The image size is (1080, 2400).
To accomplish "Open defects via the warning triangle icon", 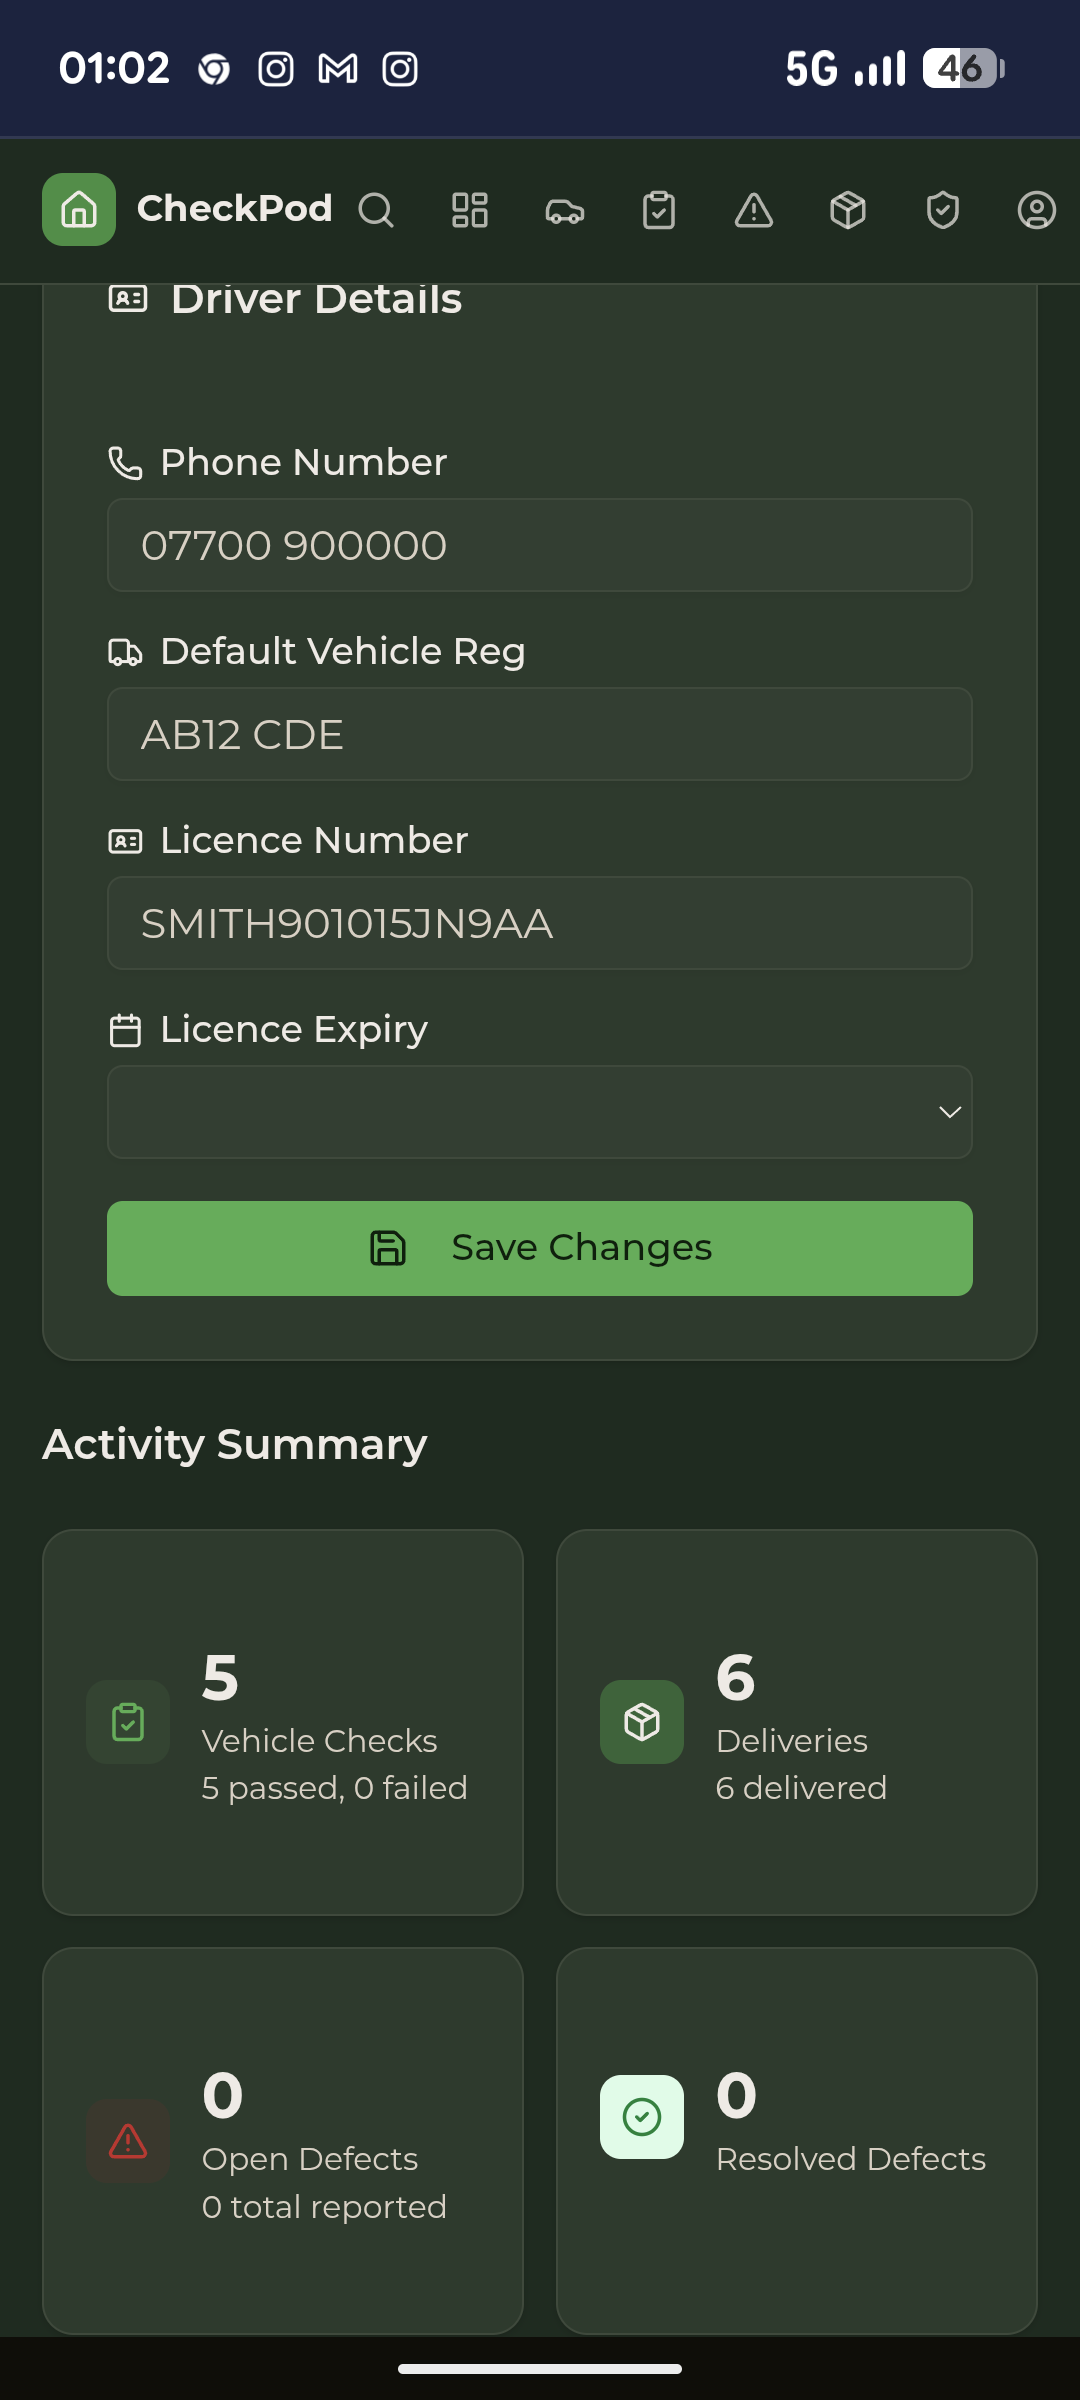I will (753, 210).
